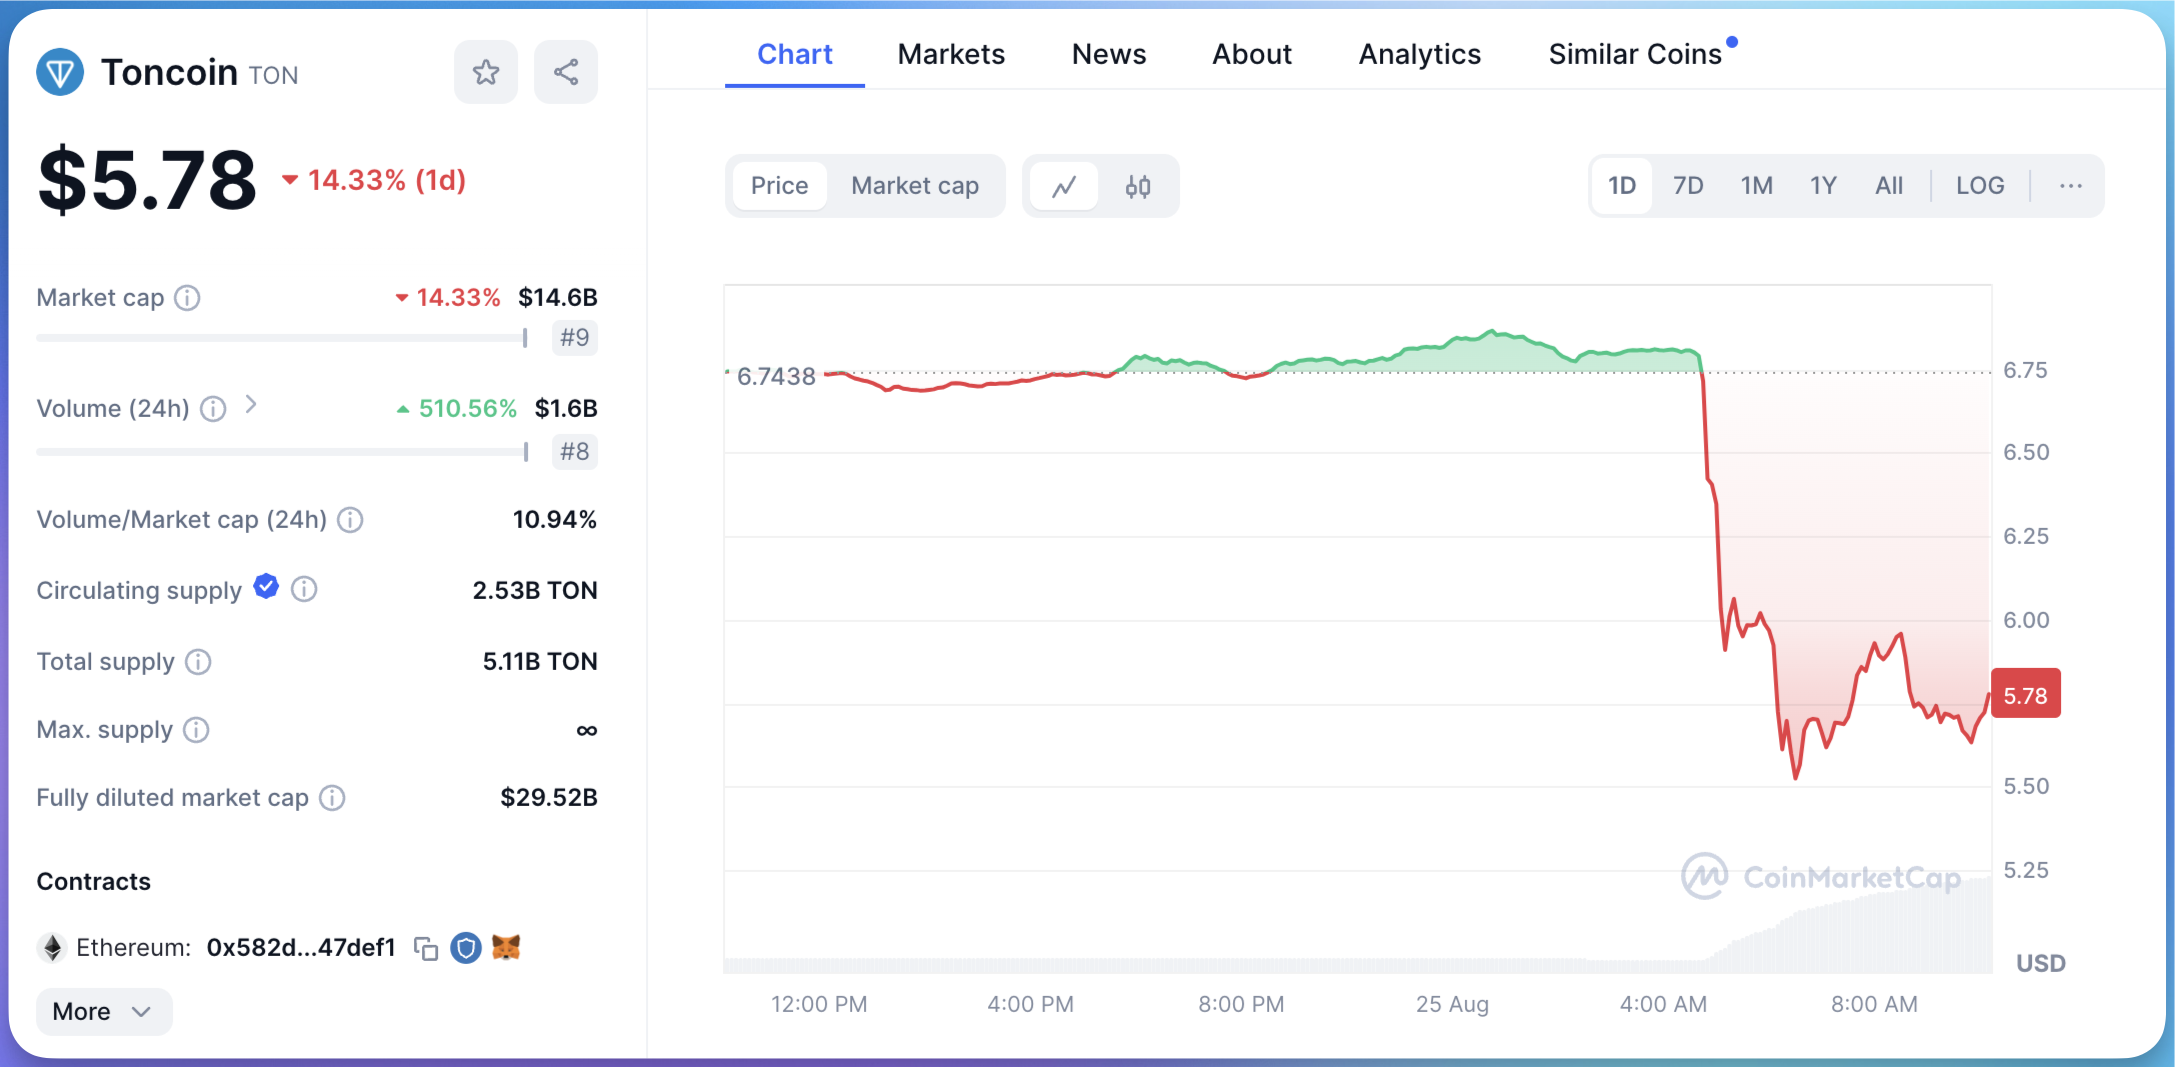
Task: Expand the More contracts dropdown
Action: [x=104, y=1012]
